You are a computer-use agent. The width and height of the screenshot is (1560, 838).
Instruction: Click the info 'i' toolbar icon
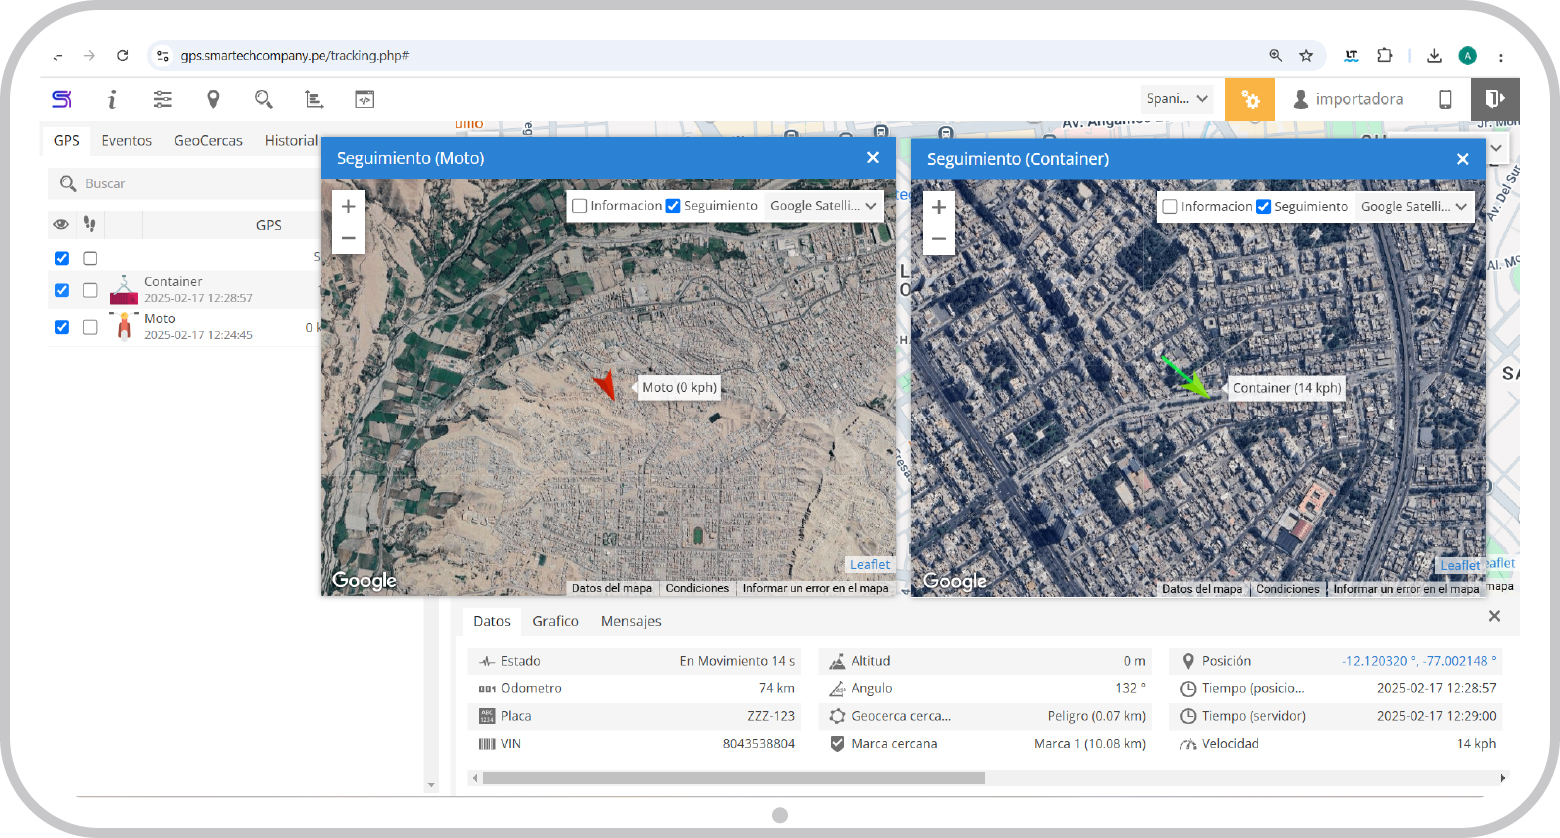112,99
